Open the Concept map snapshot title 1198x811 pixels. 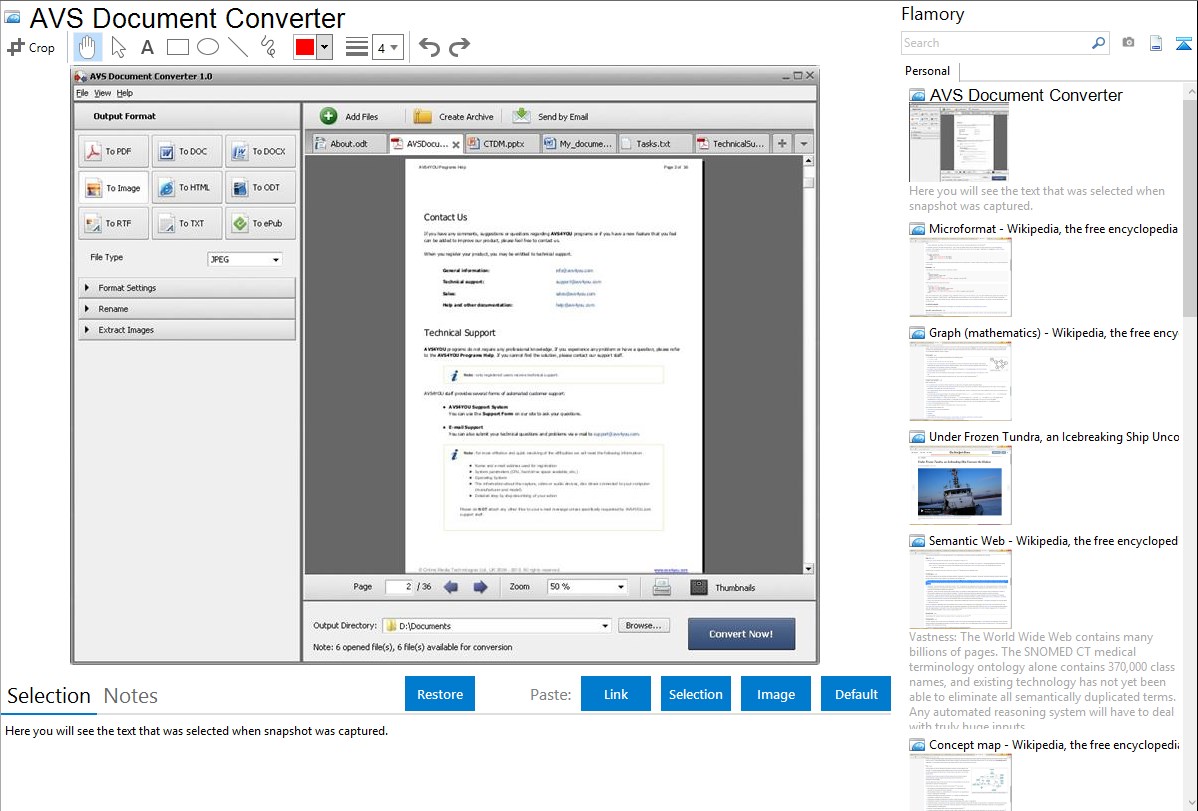click(x=1053, y=744)
